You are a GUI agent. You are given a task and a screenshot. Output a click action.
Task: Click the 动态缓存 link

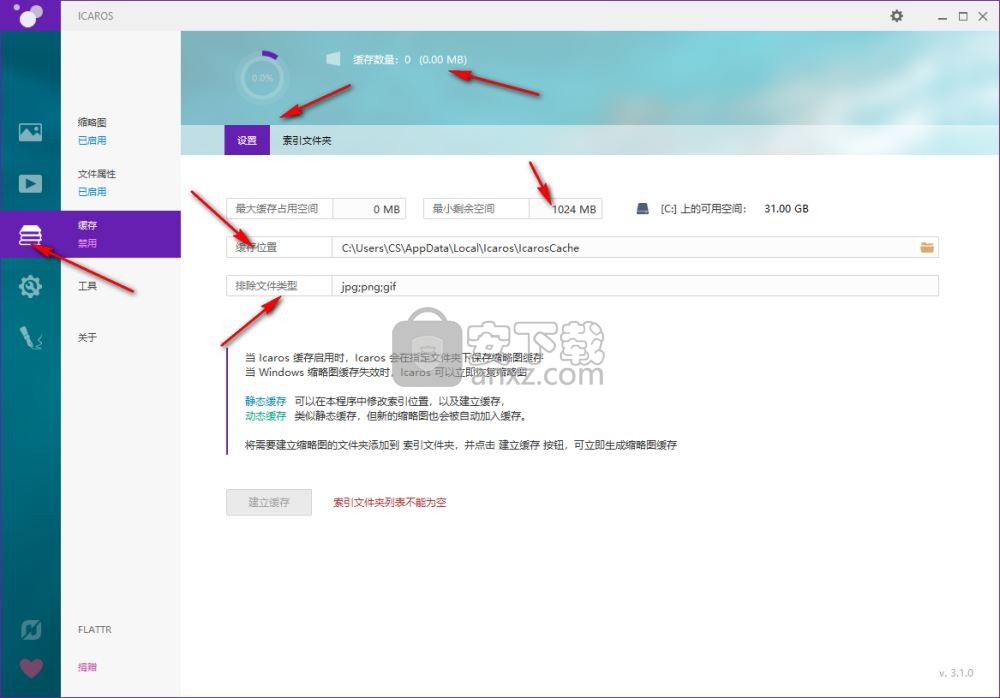[265, 416]
